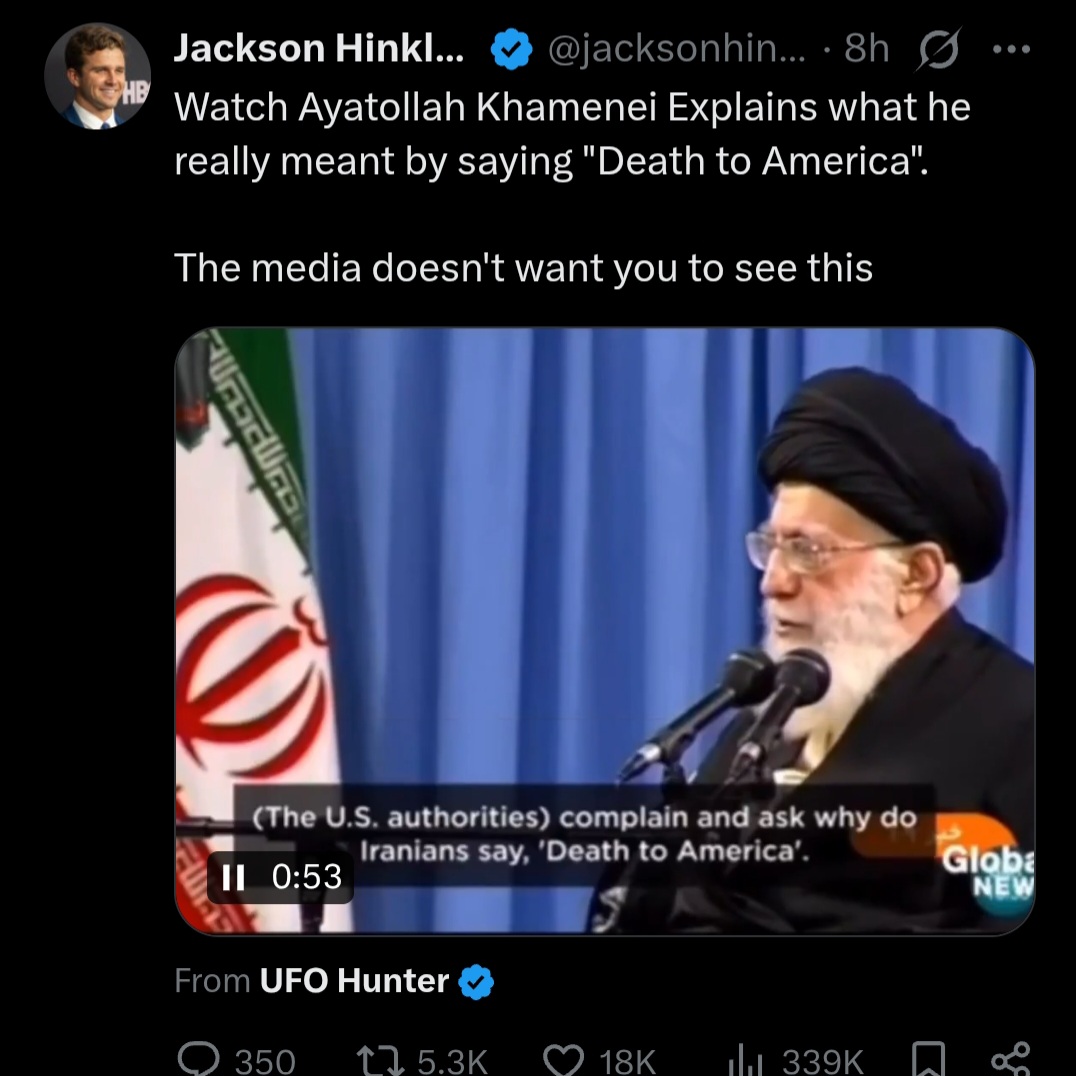Viewport: 1076px width, 1076px height.
Task: Repost using the retweet arrows icon
Action: (381, 1060)
